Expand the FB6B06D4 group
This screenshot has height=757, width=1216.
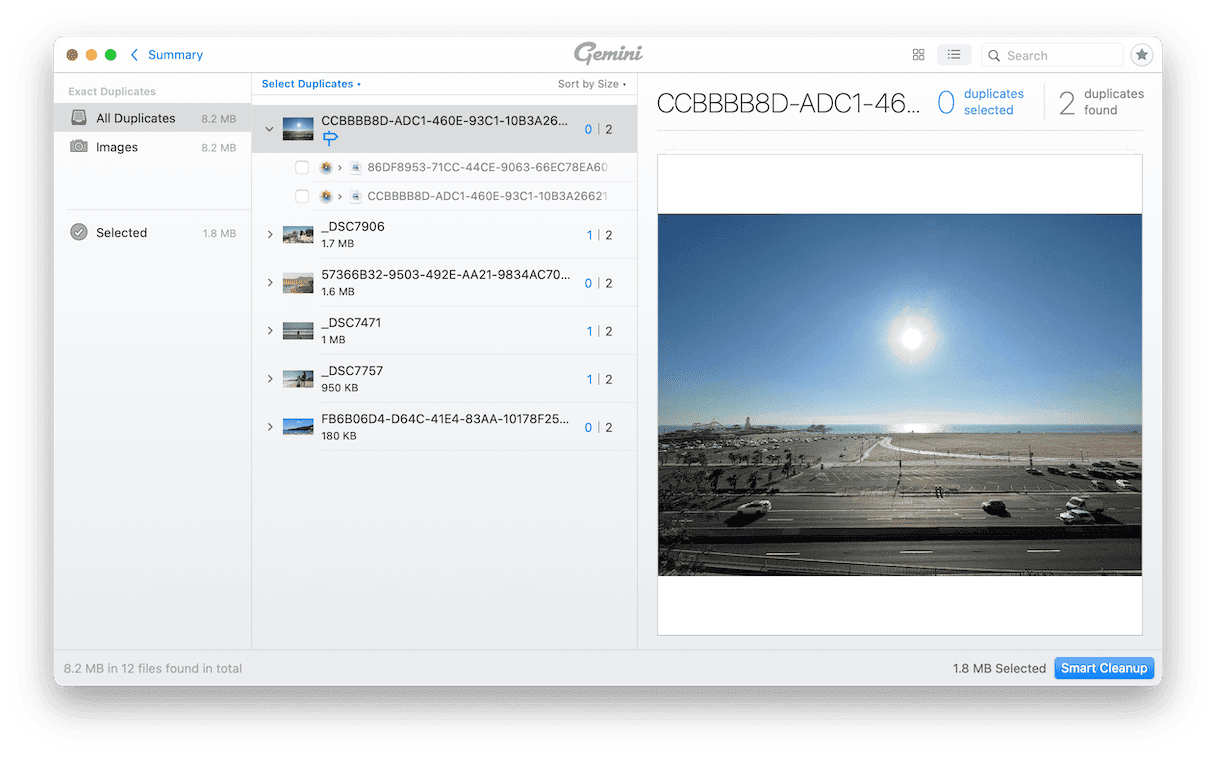pos(270,427)
